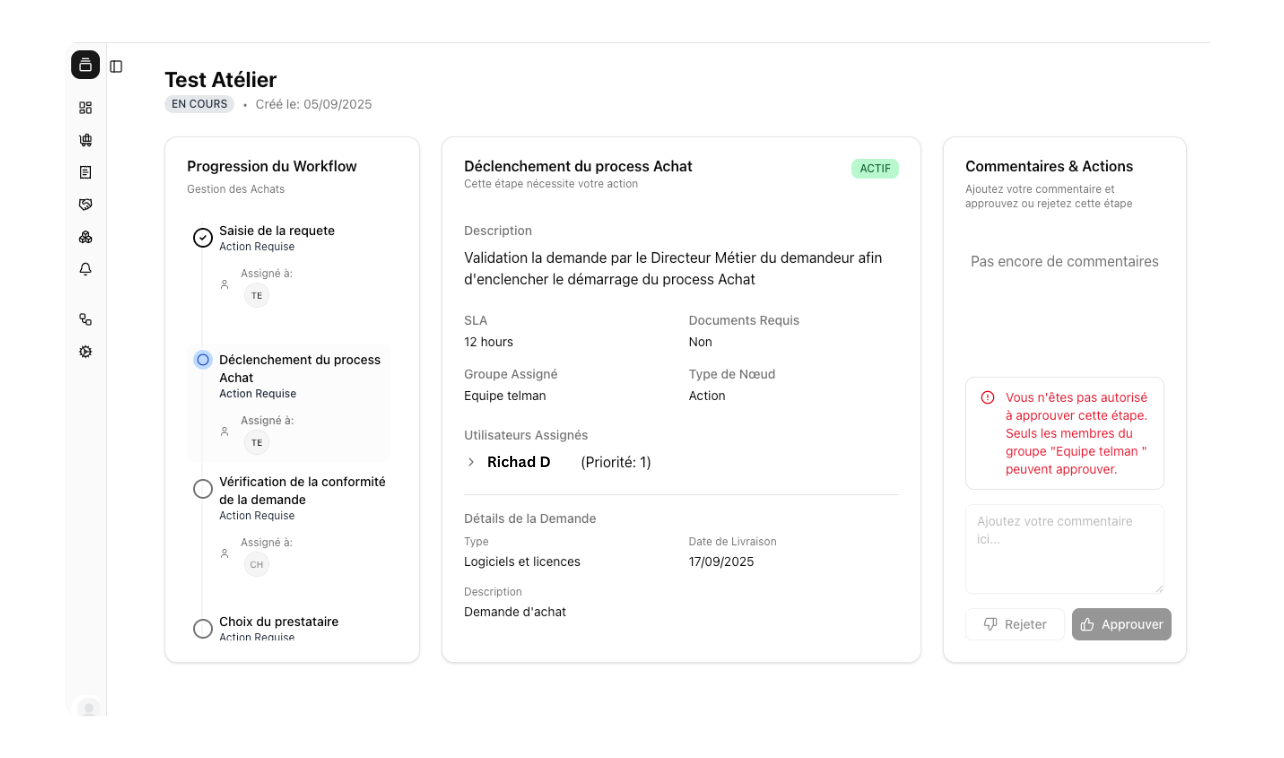The width and height of the screenshot is (1284, 758).
Task: Open settings with the gear icon
Action: [85, 351]
